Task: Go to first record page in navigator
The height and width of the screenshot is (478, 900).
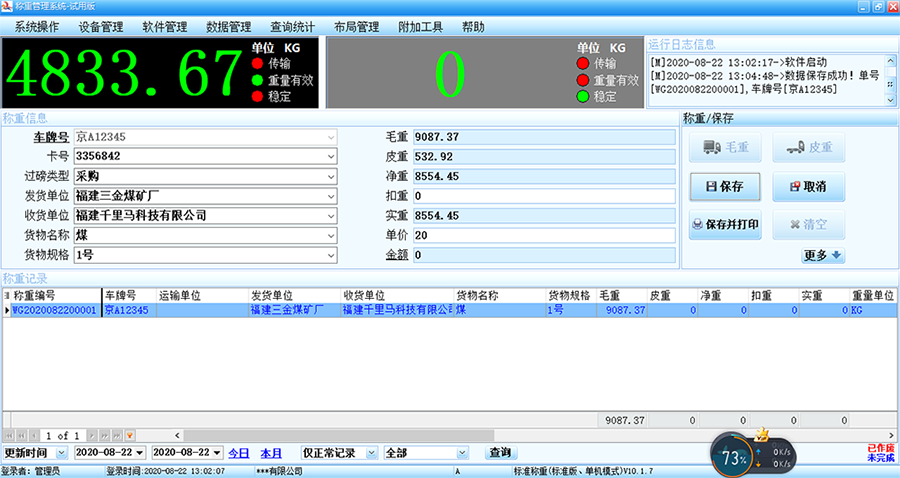Action: [x=9, y=436]
